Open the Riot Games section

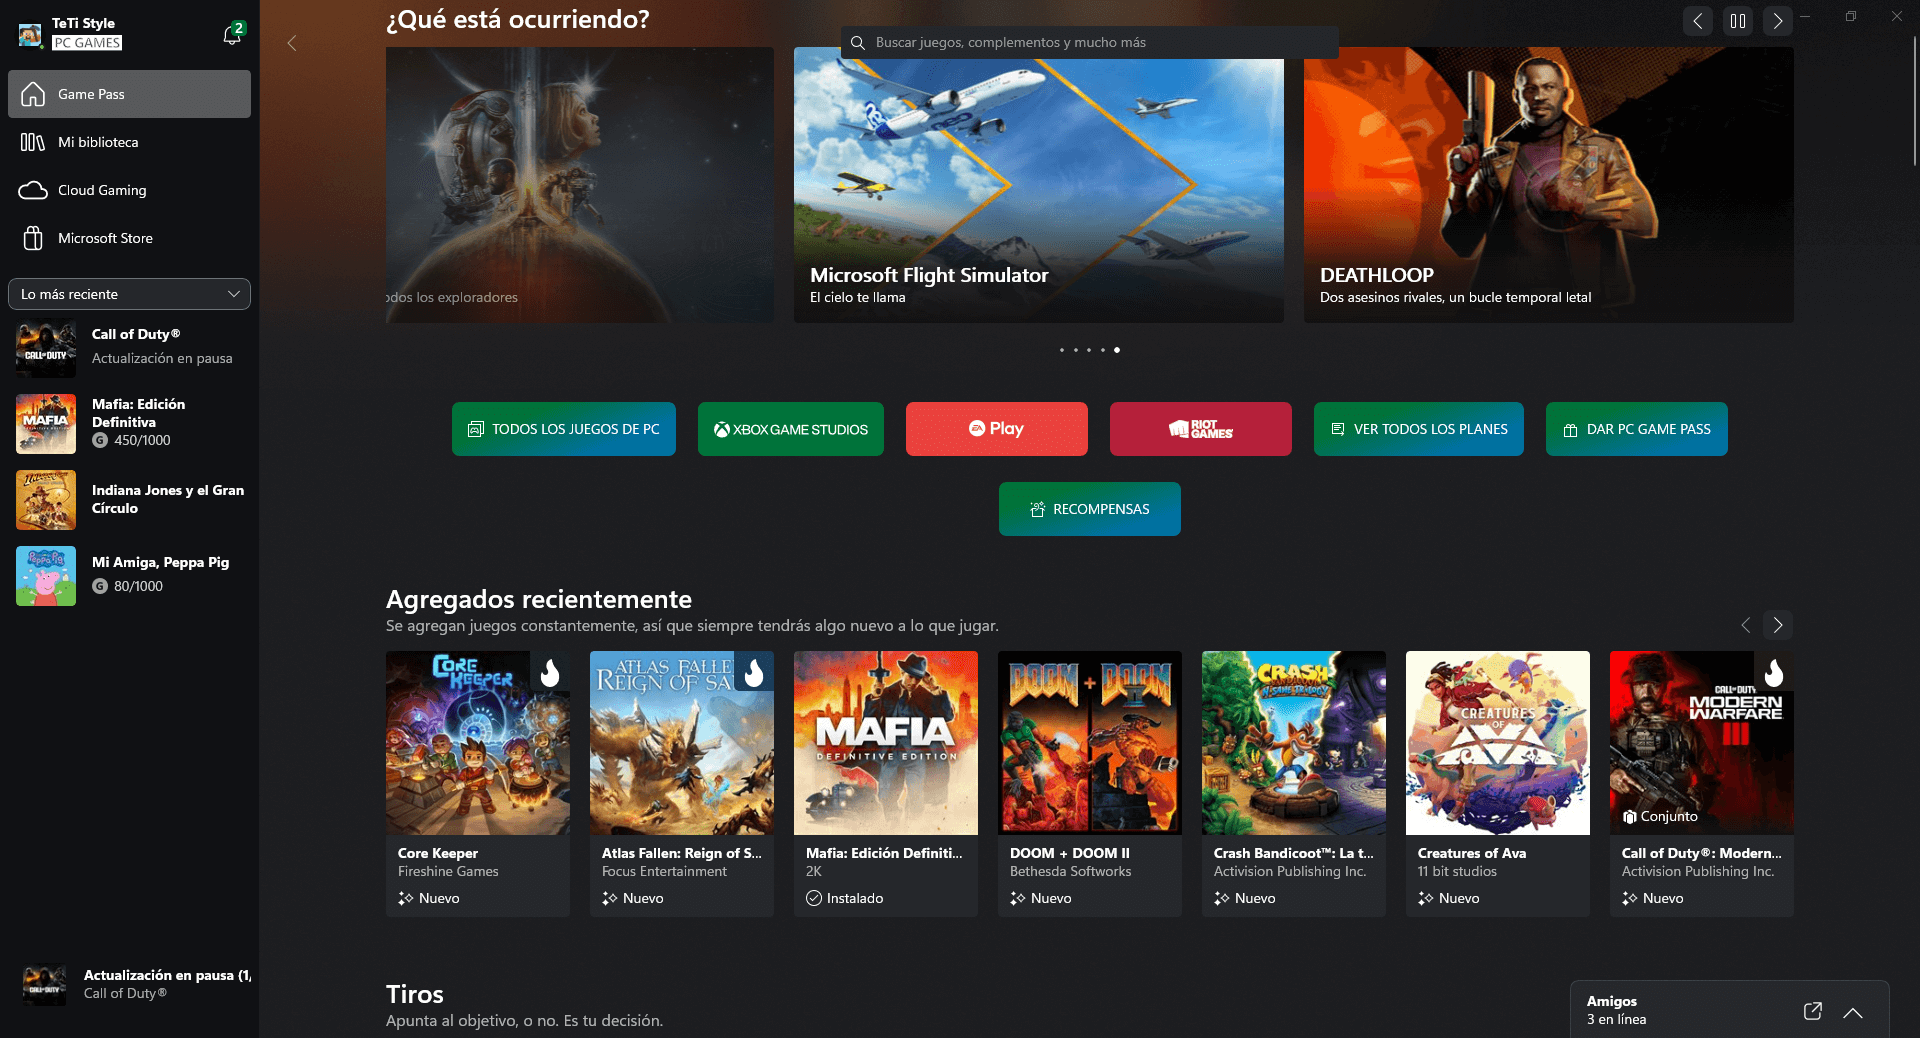coord(1200,429)
